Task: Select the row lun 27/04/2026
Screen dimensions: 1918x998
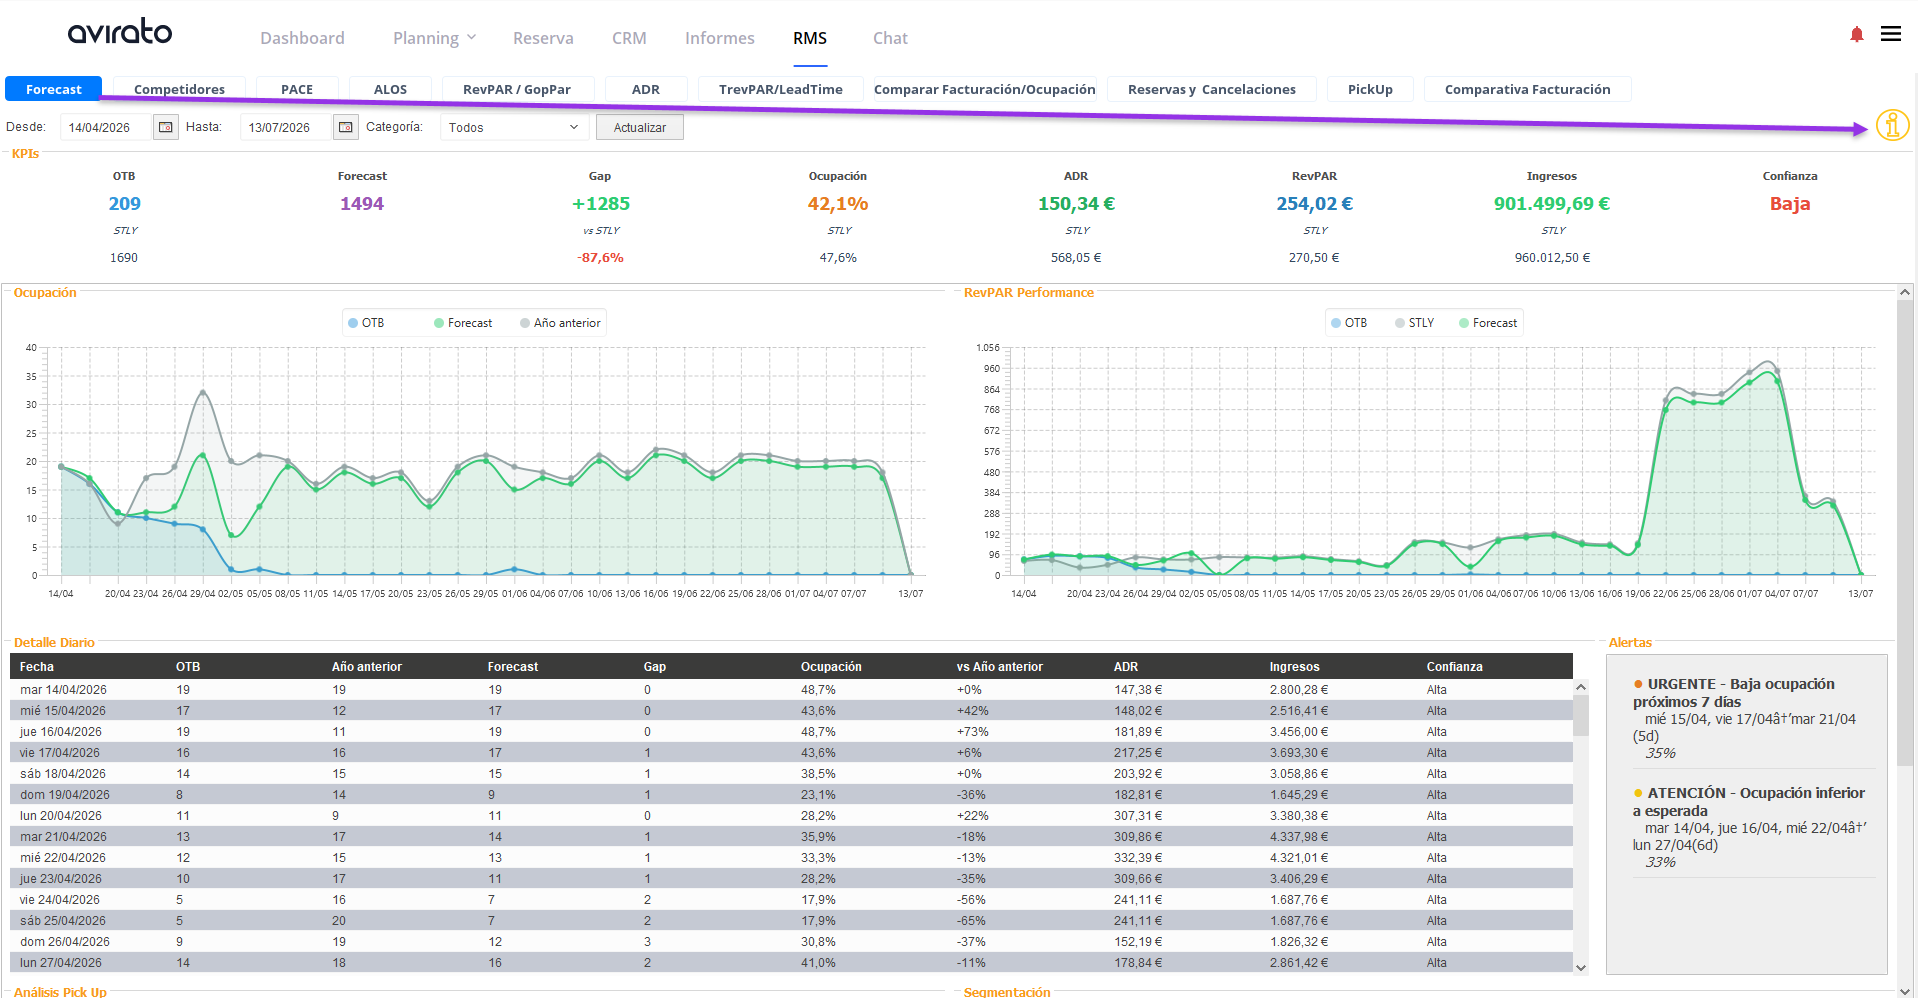Action: pos(791,963)
